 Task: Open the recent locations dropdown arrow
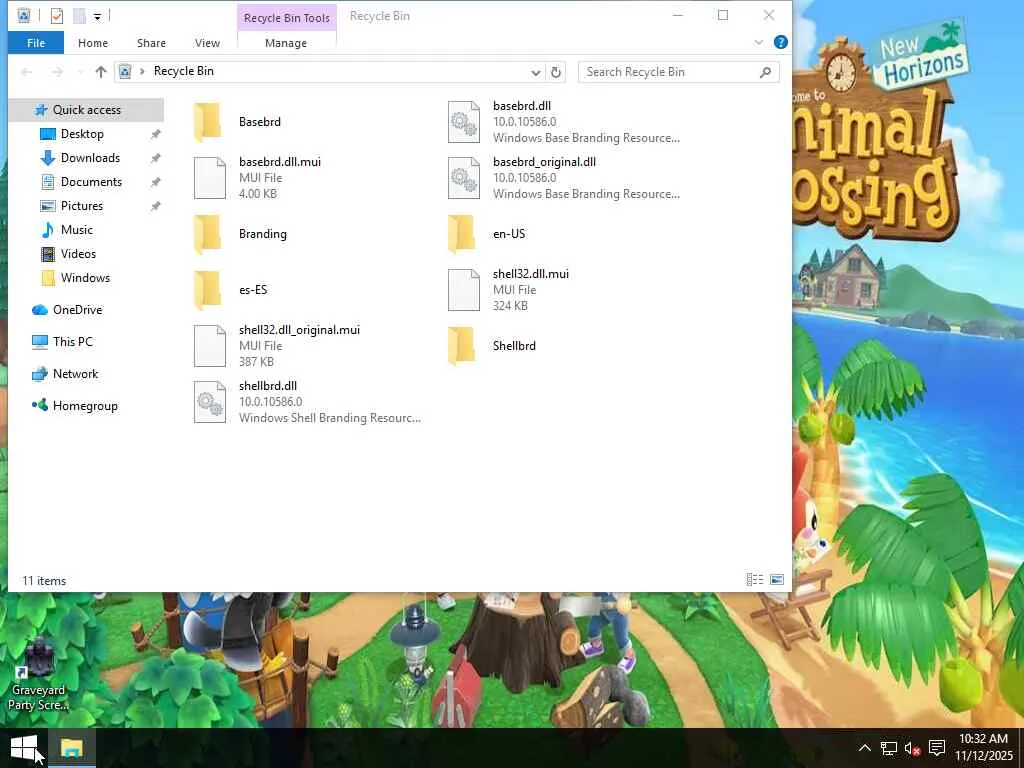click(x=80, y=72)
